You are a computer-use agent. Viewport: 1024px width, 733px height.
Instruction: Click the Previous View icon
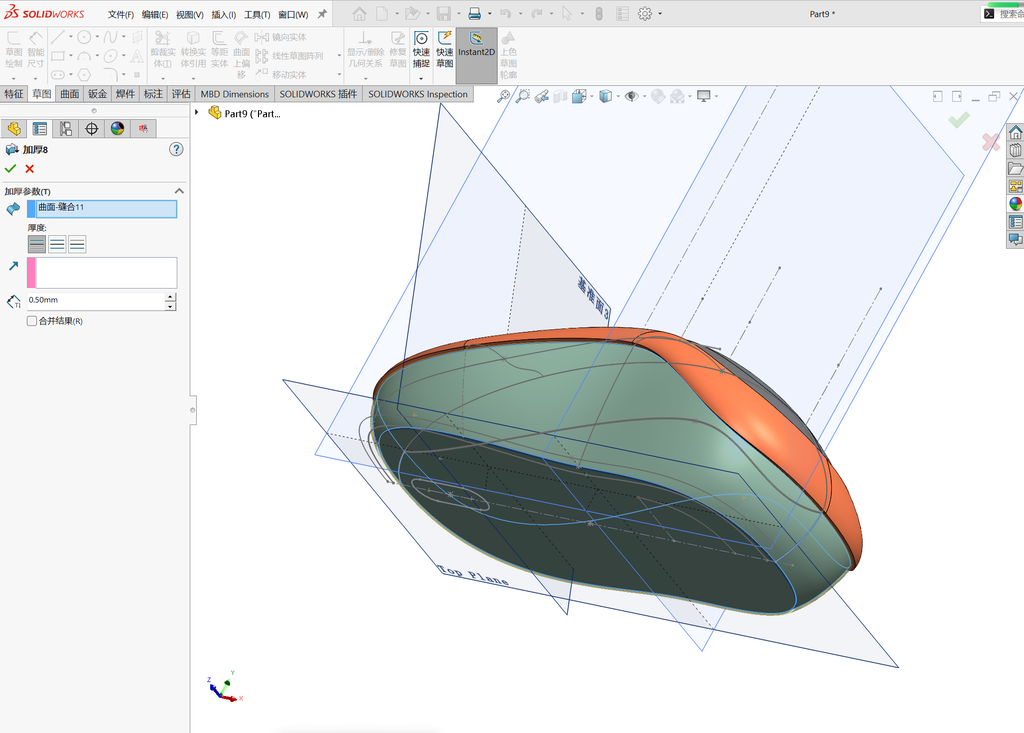[x=541, y=97]
